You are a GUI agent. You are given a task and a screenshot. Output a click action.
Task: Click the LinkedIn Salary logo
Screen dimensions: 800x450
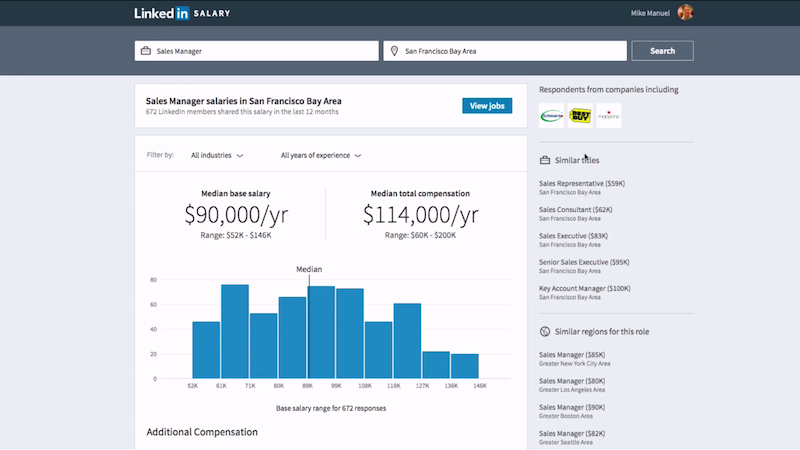coord(182,13)
